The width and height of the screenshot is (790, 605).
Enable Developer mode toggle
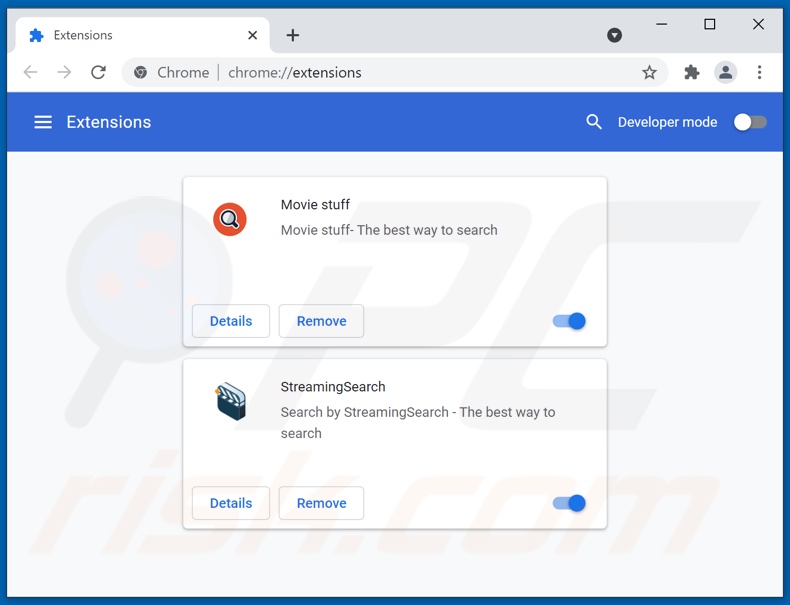[750, 122]
